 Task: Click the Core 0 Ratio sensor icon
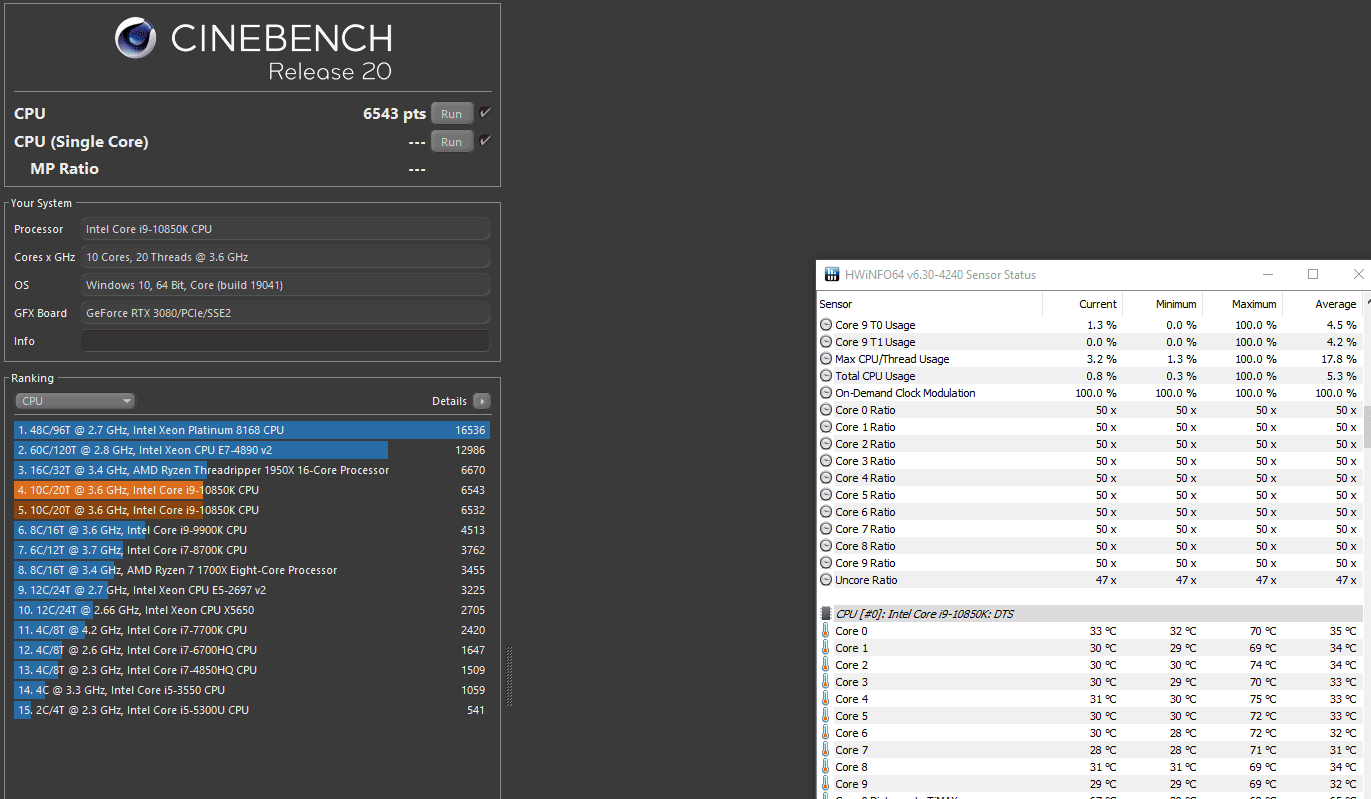click(x=826, y=410)
